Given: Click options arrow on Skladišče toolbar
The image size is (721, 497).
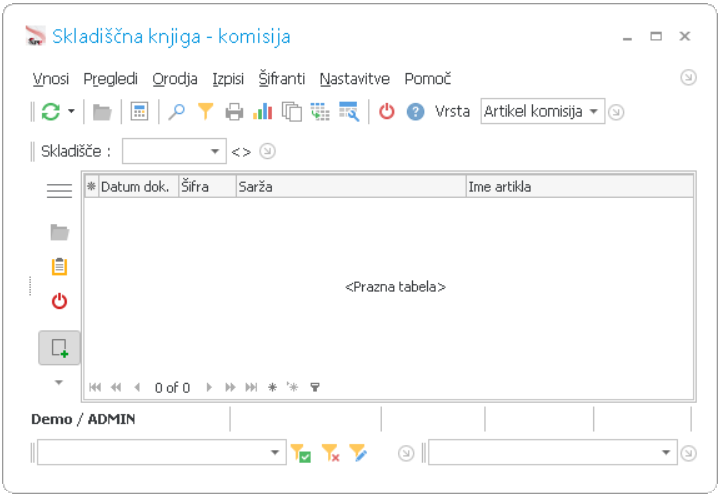Looking at the screenshot, I should 268,151.
